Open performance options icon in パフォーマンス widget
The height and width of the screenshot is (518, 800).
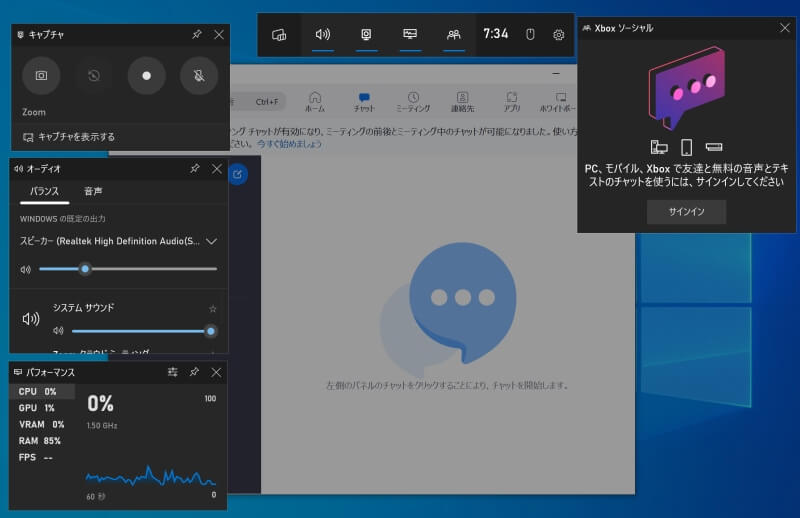(x=172, y=372)
